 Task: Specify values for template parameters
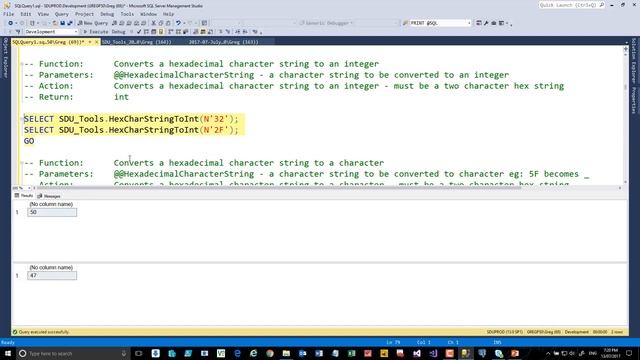point(255,31)
